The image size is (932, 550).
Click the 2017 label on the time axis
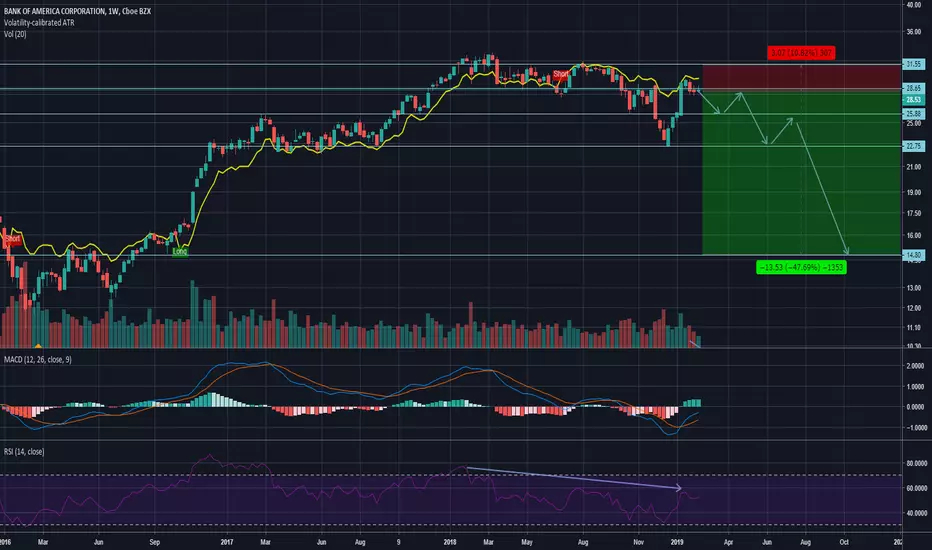pyautogui.click(x=227, y=542)
